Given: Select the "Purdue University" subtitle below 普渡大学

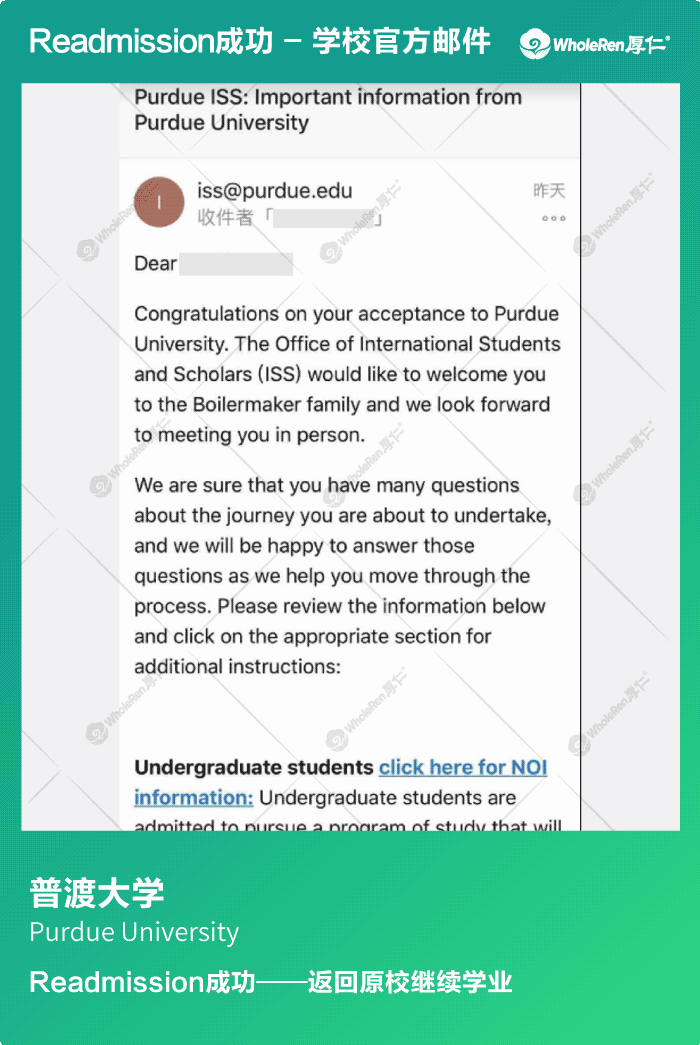Looking at the screenshot, I should (134, 932).
